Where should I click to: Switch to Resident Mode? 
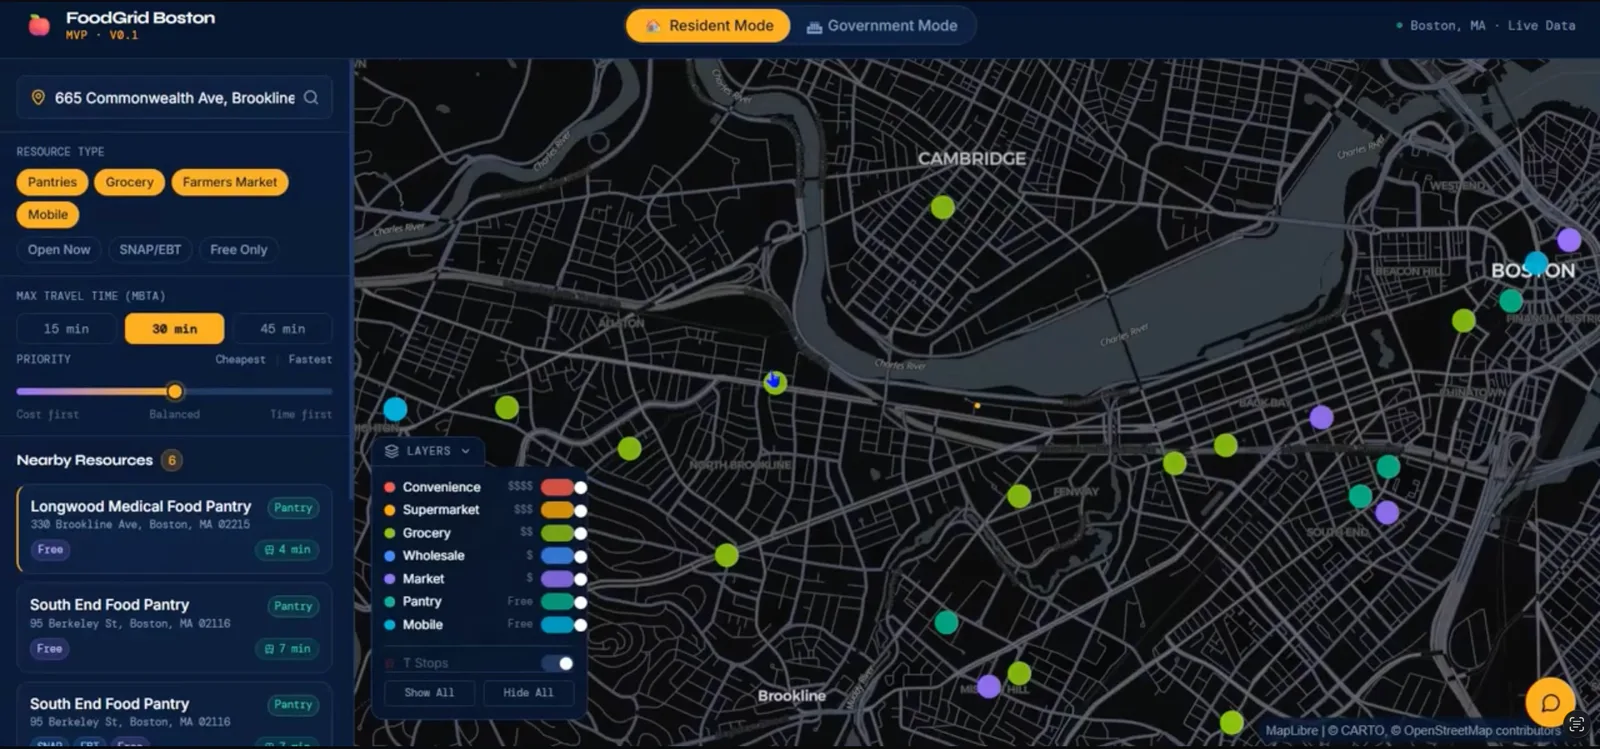708,26
